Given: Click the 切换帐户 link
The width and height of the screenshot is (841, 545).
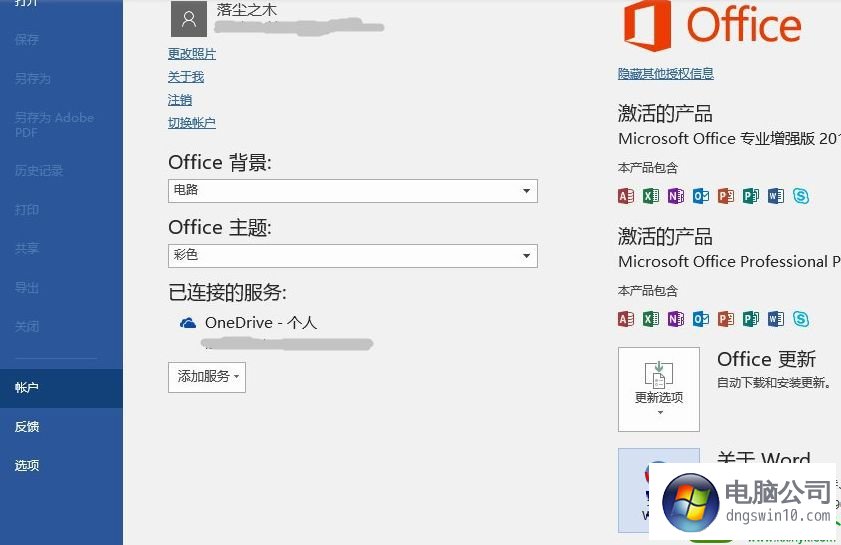Looking at the screenshot, I should tap(191, 123).
